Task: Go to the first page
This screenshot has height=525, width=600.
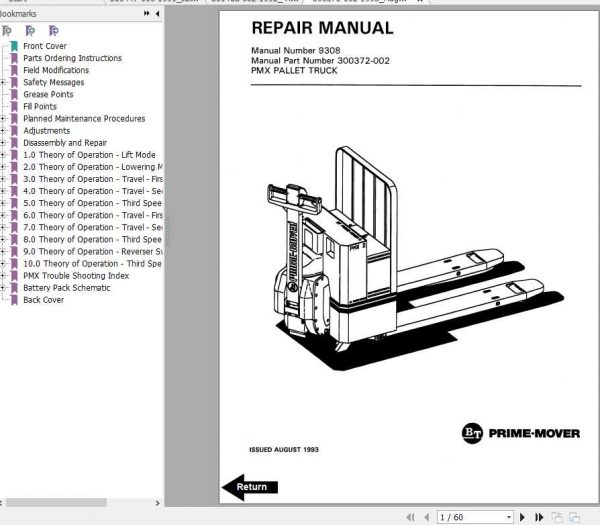Action: click(x=410, y=517)
